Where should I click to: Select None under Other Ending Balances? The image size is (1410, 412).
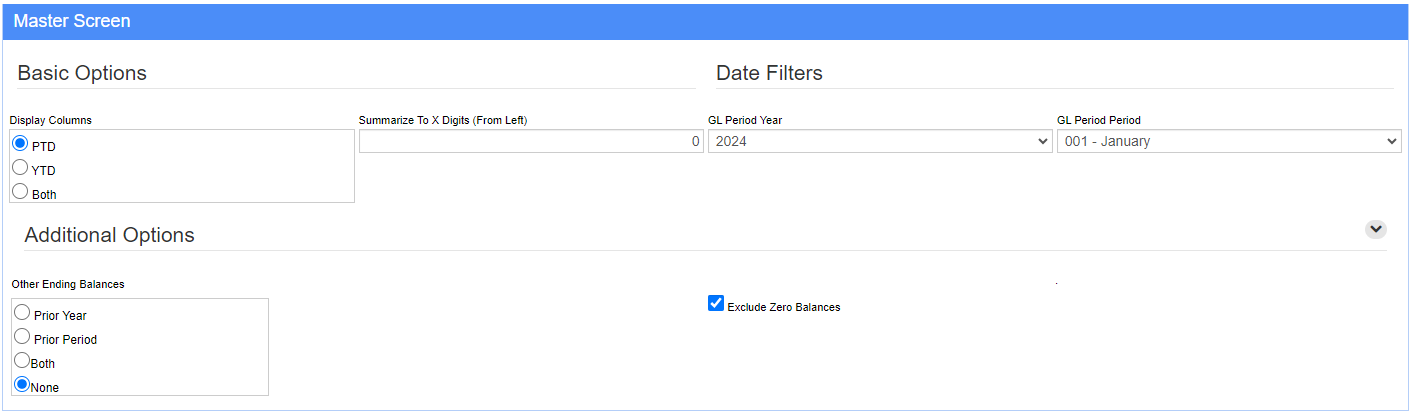point(22,385)
